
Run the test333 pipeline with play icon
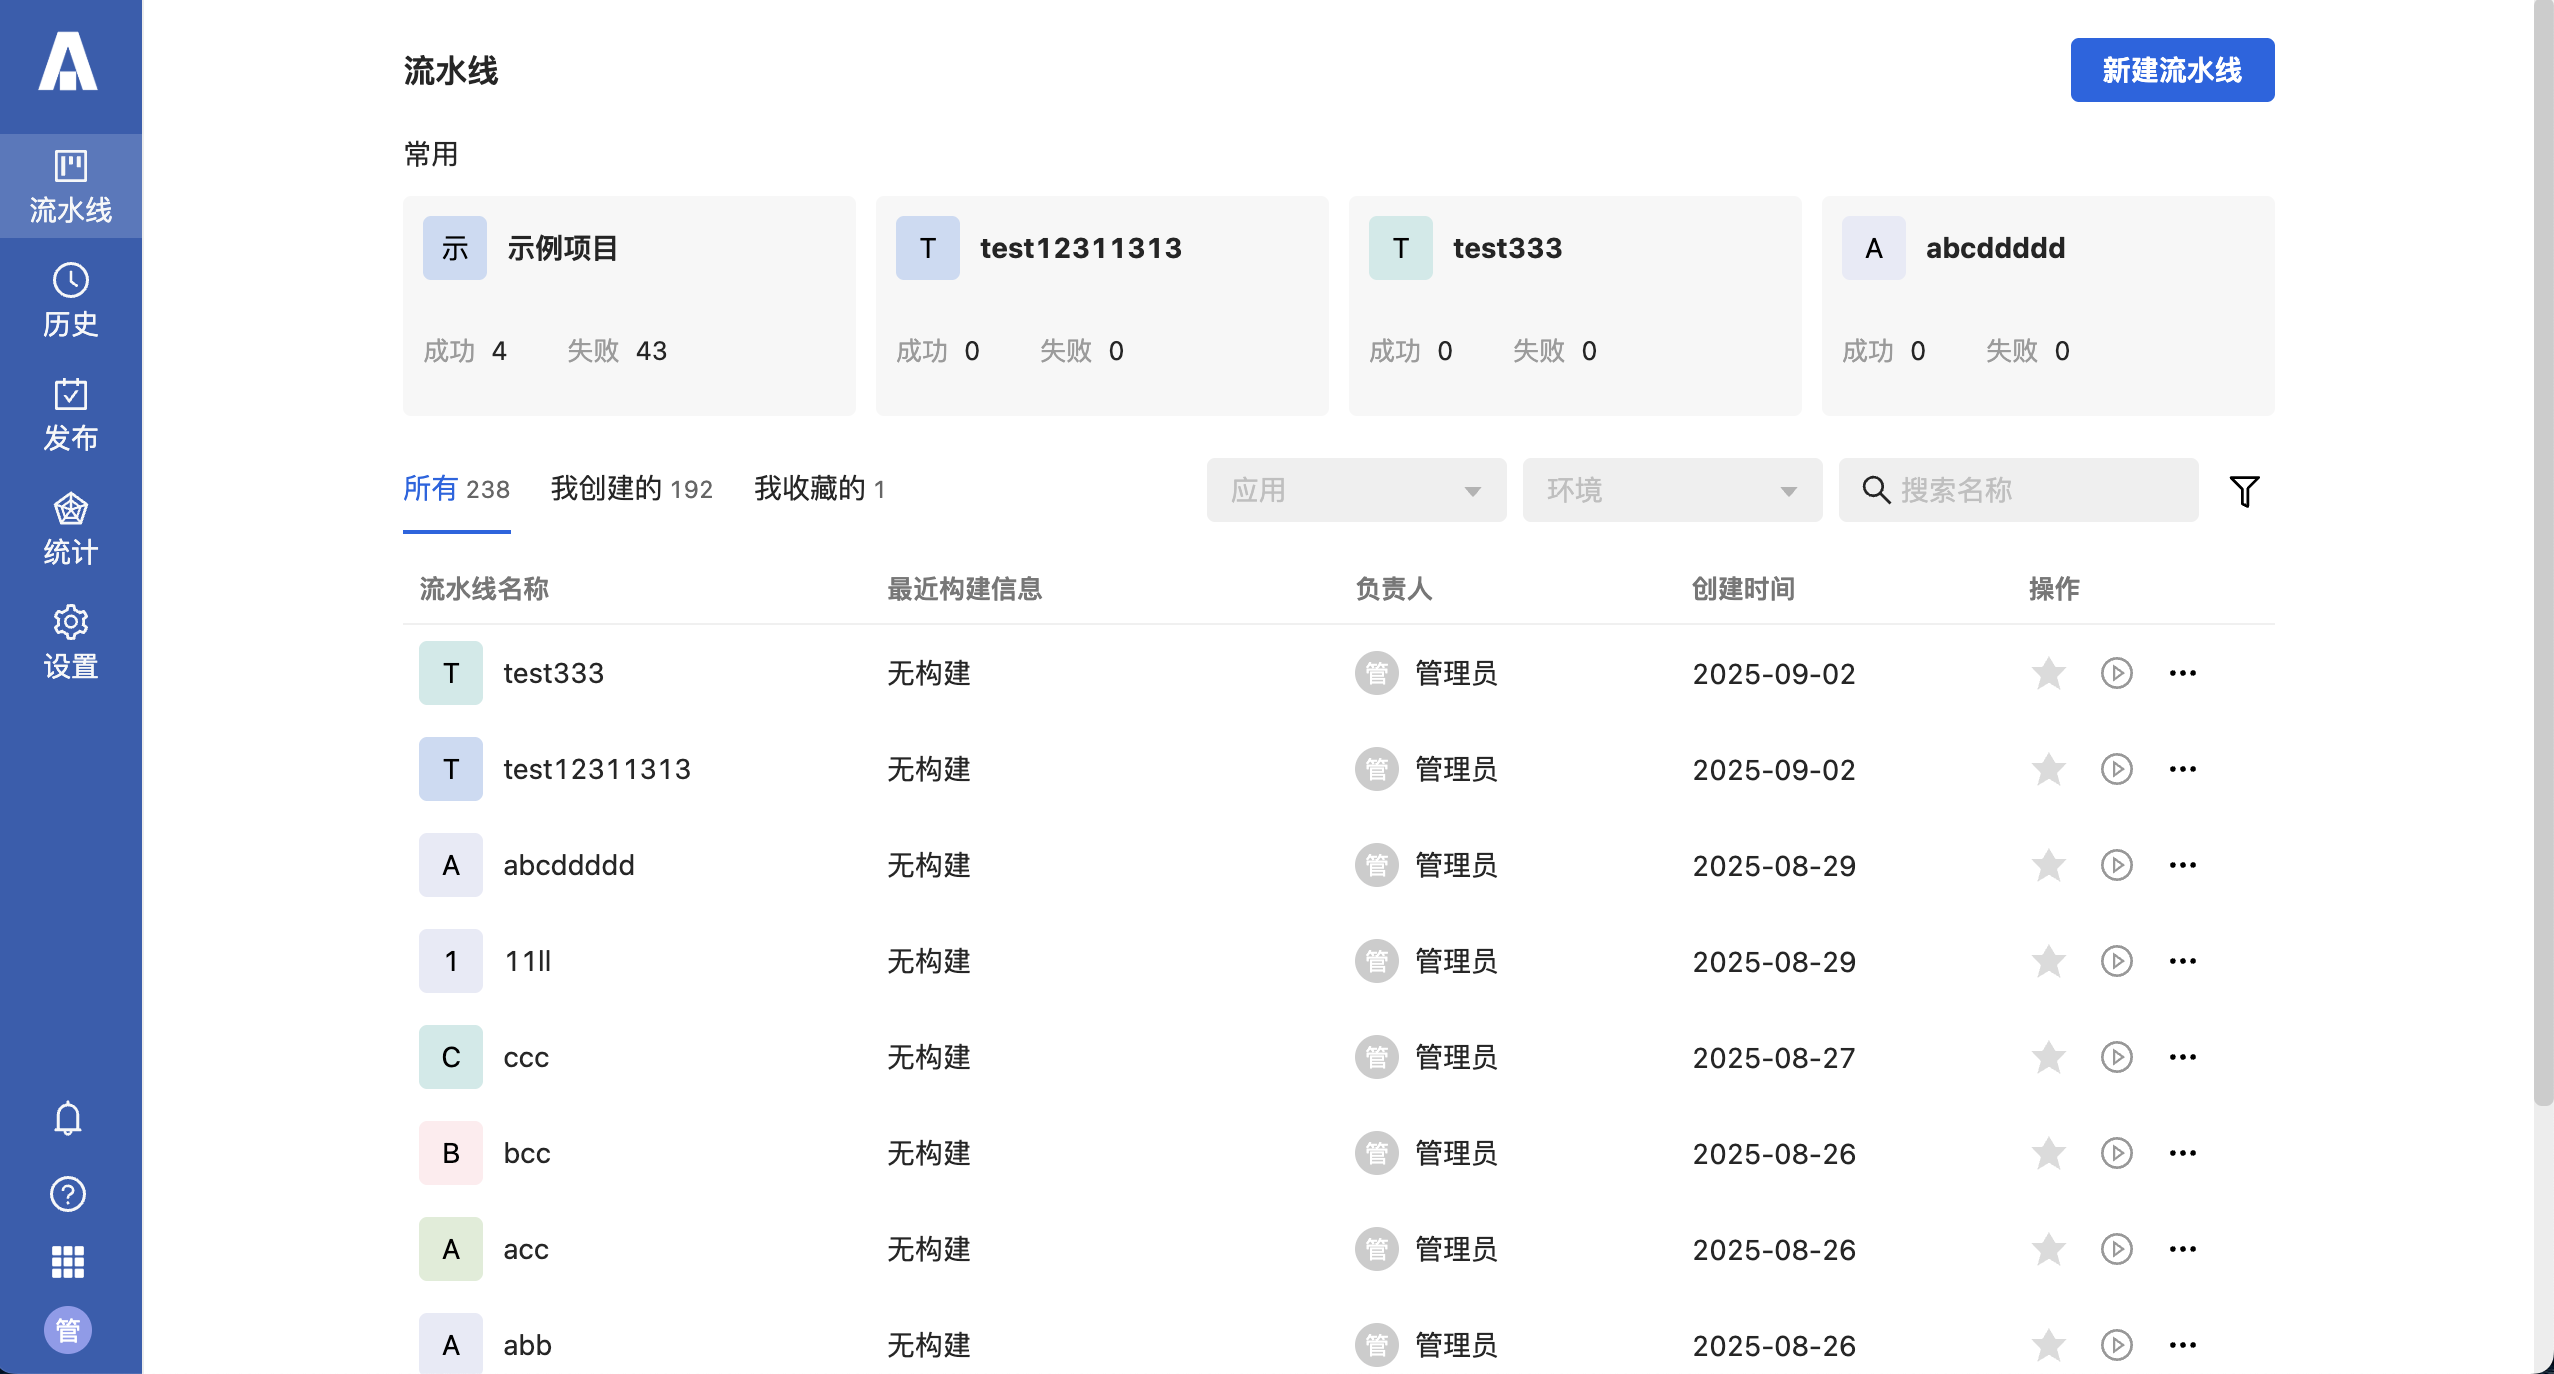[2116, 673]
